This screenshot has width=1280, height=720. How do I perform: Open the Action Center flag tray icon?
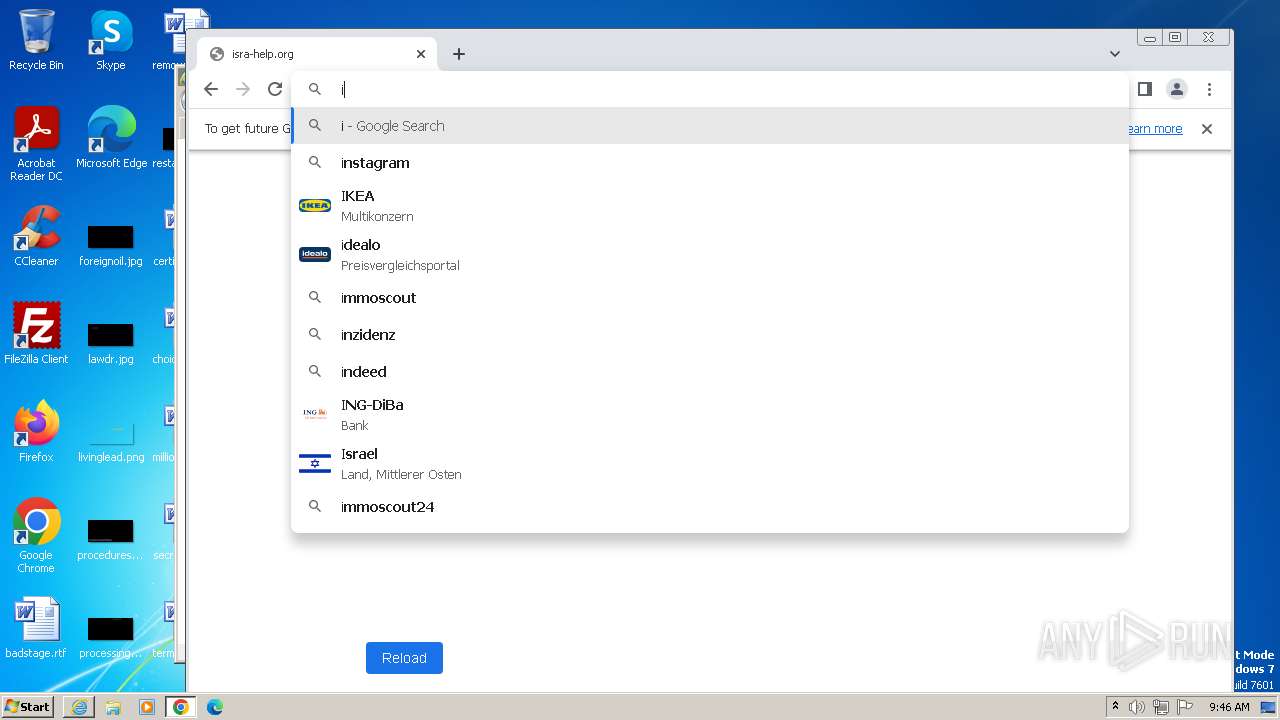tap(1185, 707)
